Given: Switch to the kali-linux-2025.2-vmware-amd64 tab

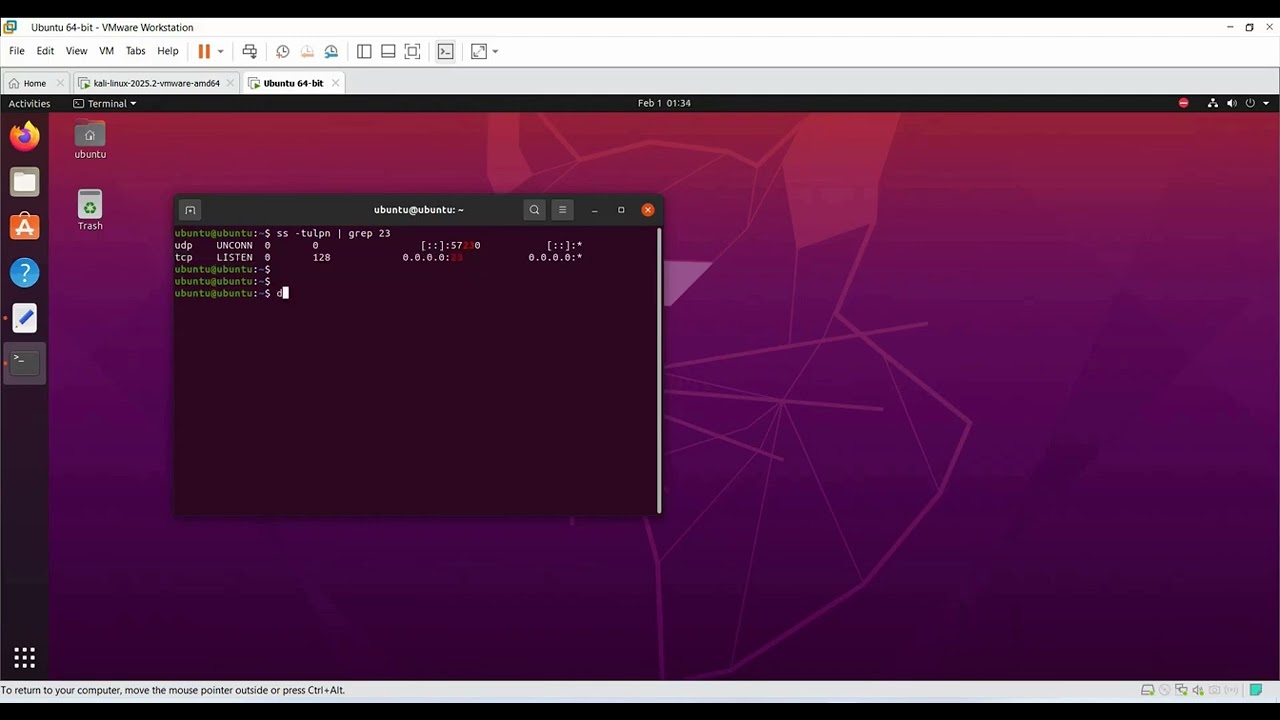Looking at the screenshot, I should click(x=155, y=83).
